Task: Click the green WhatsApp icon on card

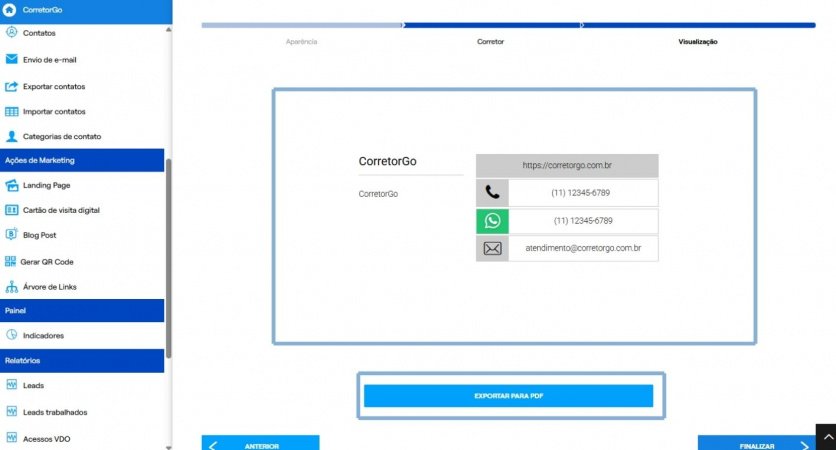Action: [492, 221]
